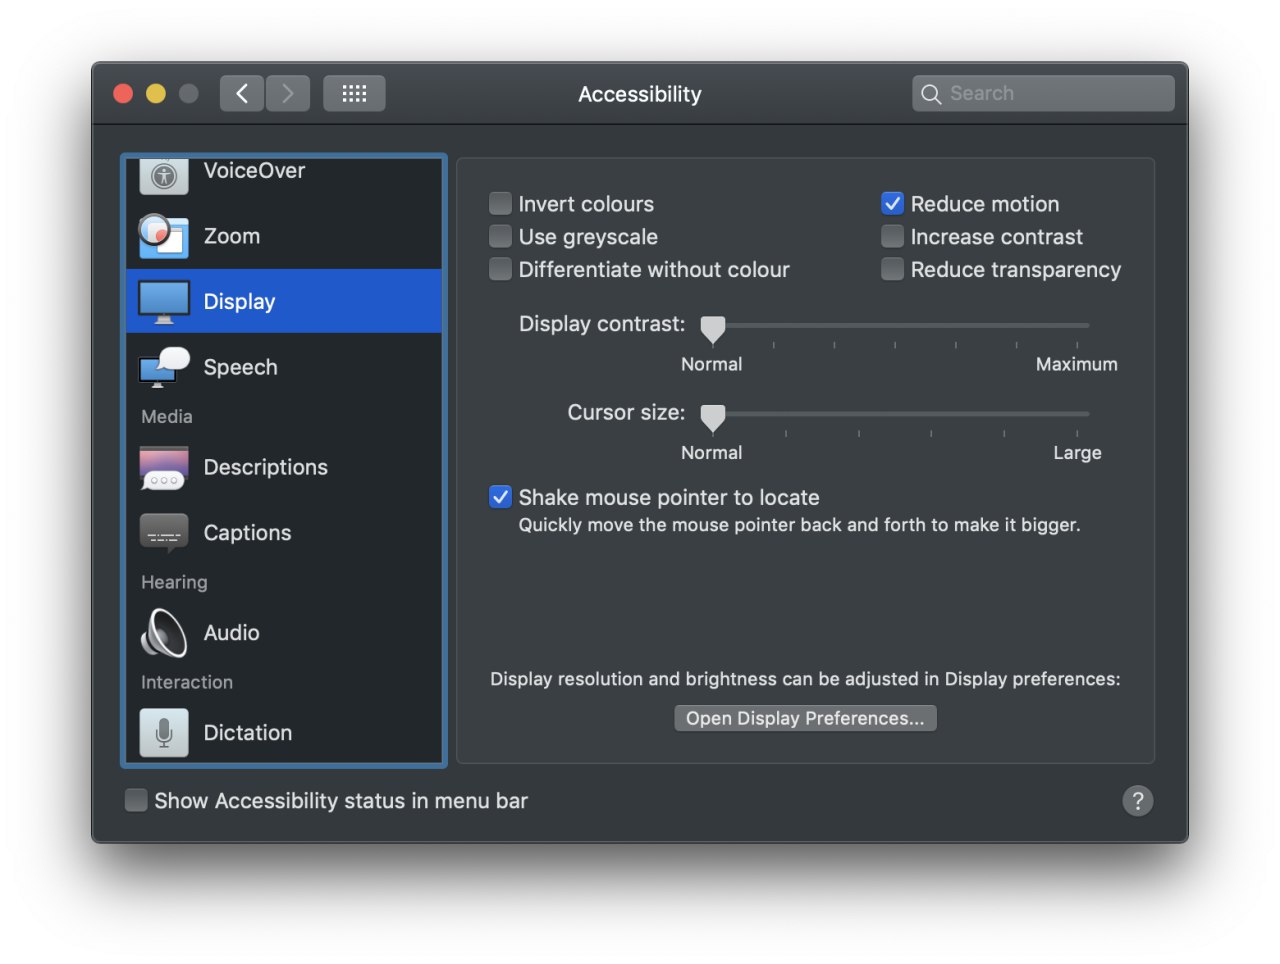Screen dimensions: 1280x964
Task: Open help with the question mark button
Action: click(1138, 801)
